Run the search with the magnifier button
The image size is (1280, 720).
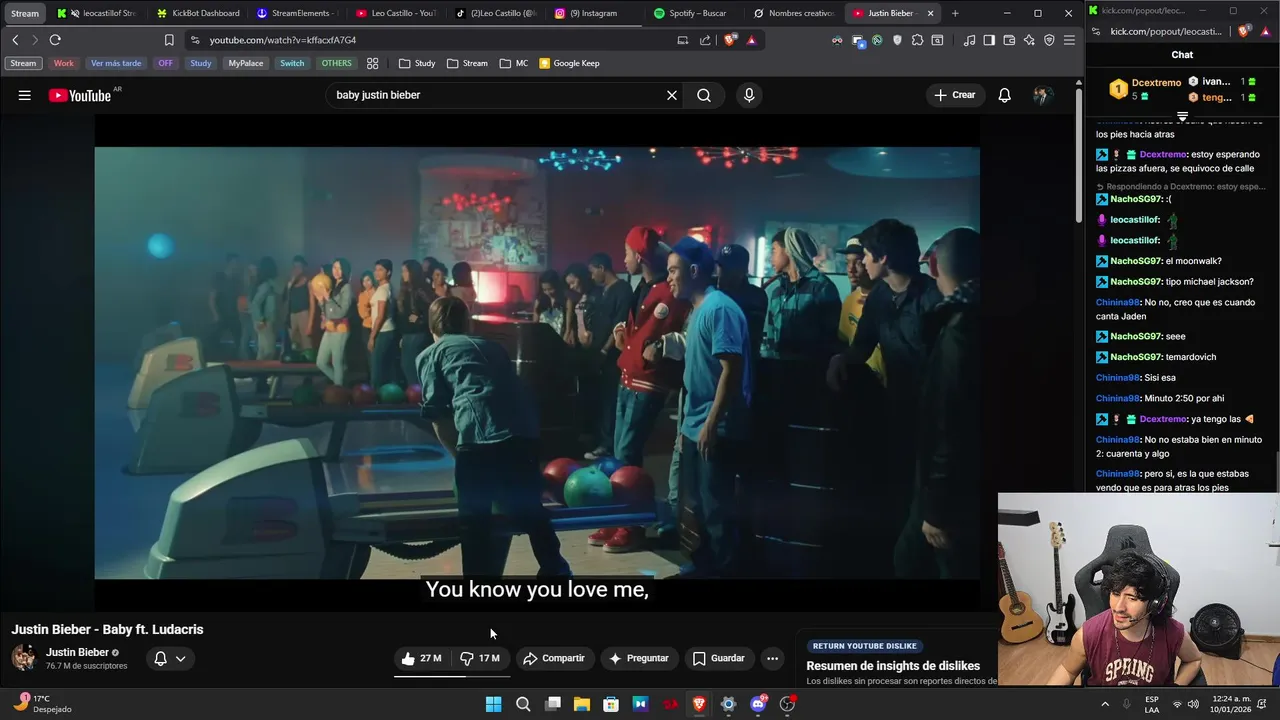click(704, 95)
